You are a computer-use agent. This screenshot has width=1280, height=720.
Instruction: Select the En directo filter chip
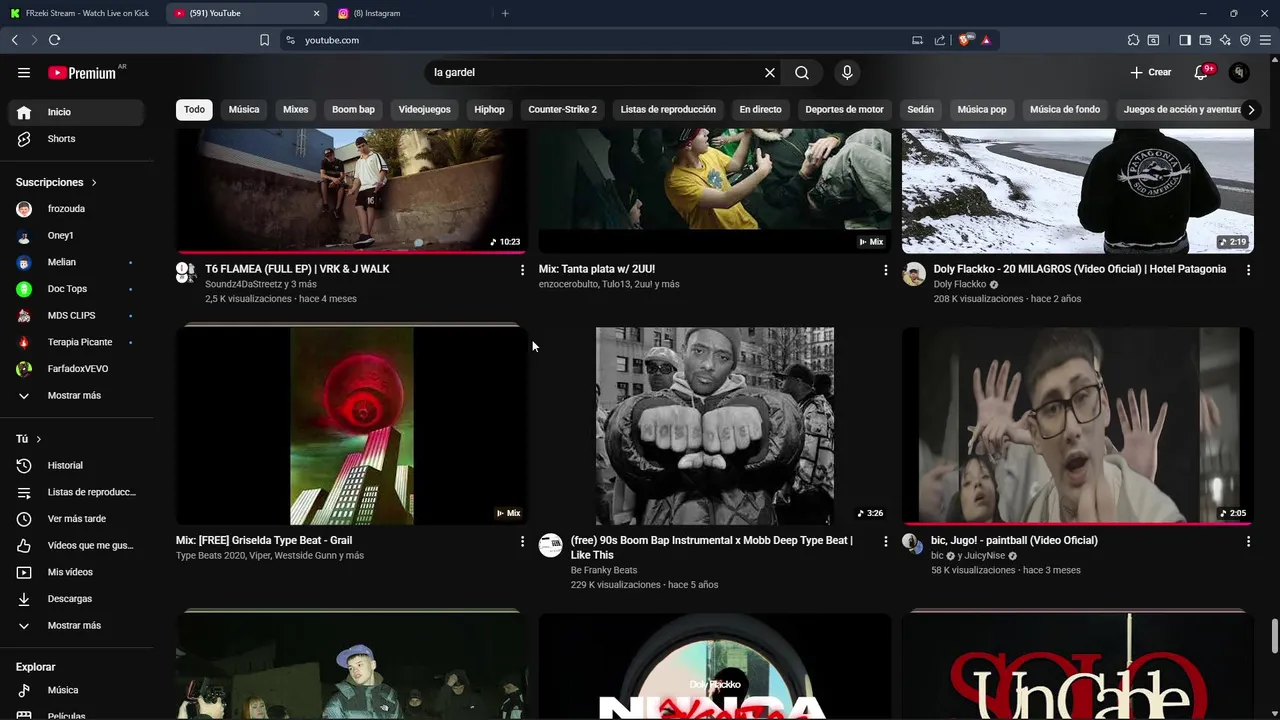click(x=760, y=110)
